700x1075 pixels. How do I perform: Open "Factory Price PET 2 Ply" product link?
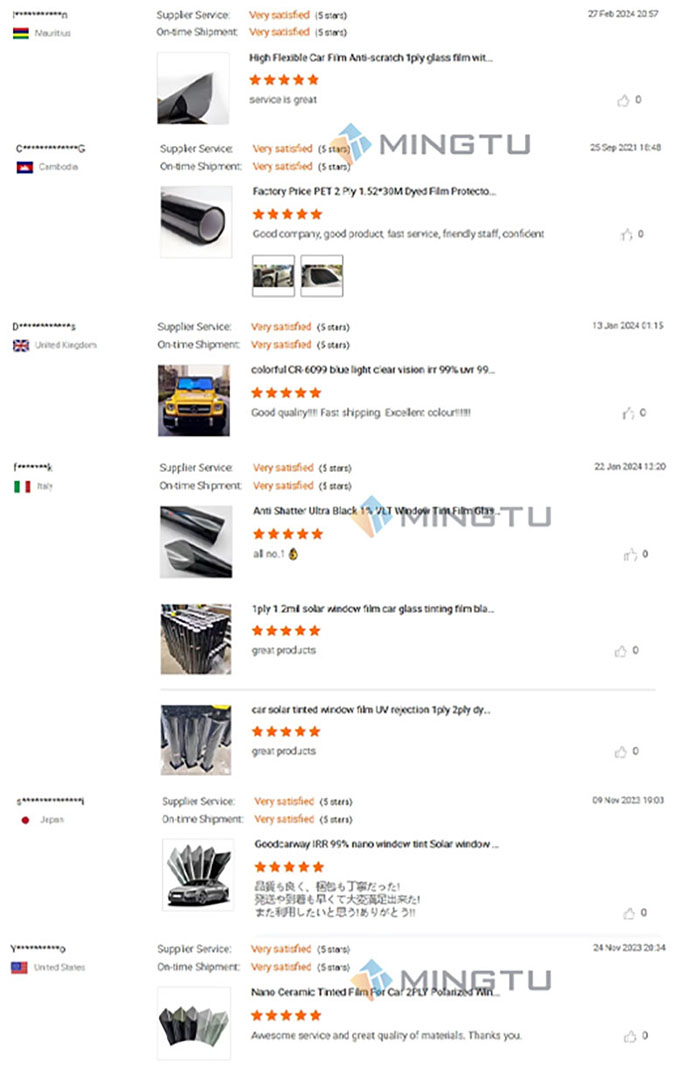click(x=374, y=191)
